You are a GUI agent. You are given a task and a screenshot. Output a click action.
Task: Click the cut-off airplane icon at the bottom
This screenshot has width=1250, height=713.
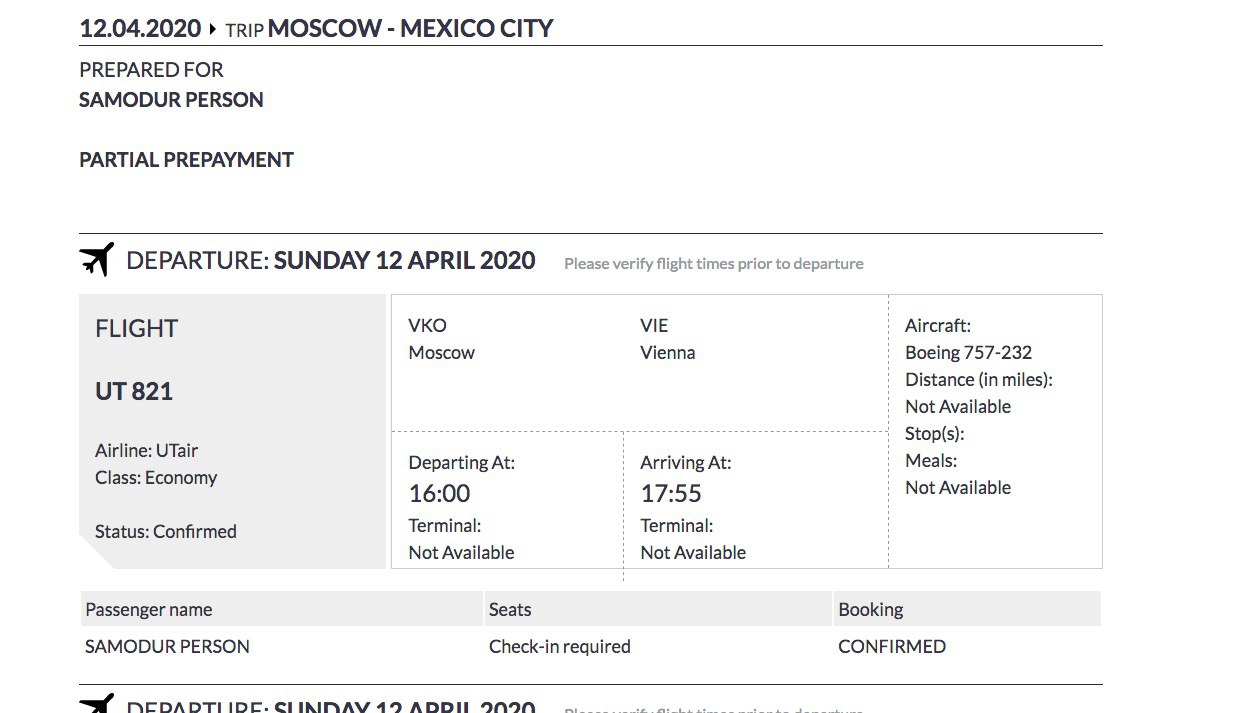97,703
